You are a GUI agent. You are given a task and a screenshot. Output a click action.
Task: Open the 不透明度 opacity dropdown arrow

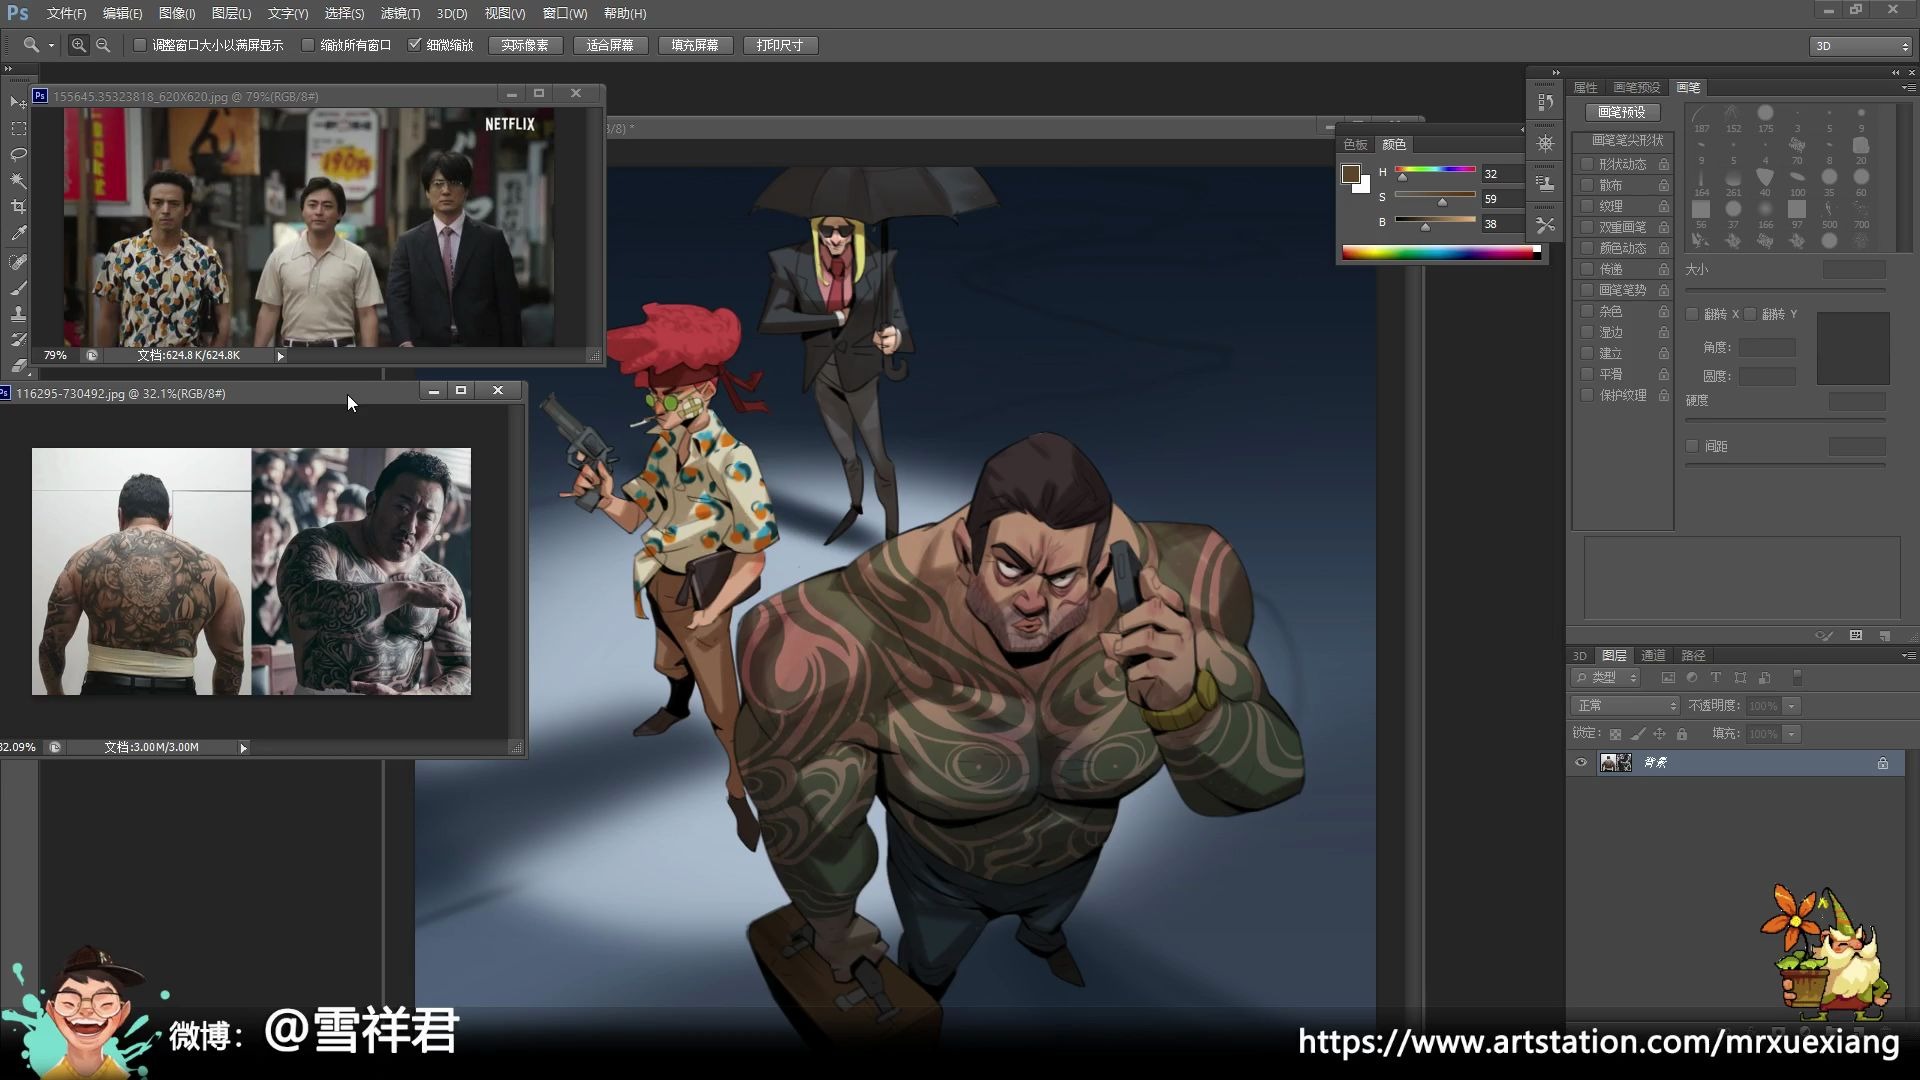pyautogui.click(x=1792, y=706)
